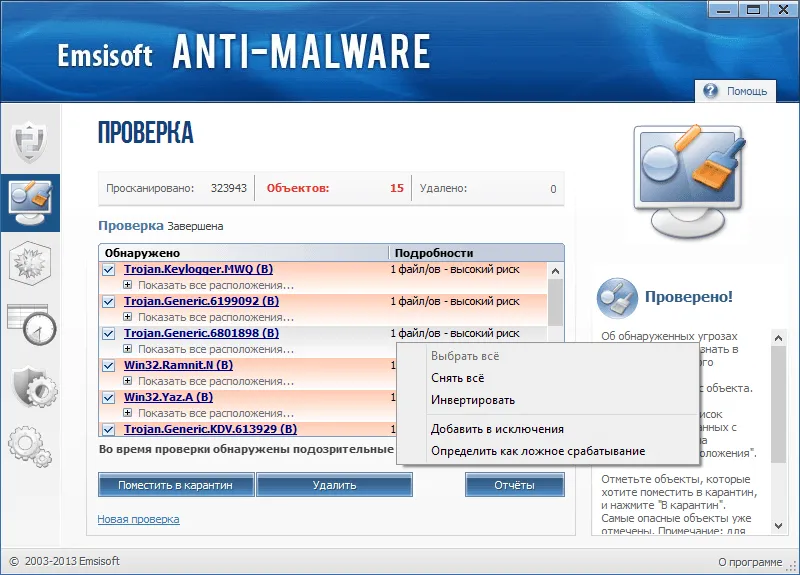
Task: Select the Scan computer sidebar icon
Action: [x=30, y=203]
